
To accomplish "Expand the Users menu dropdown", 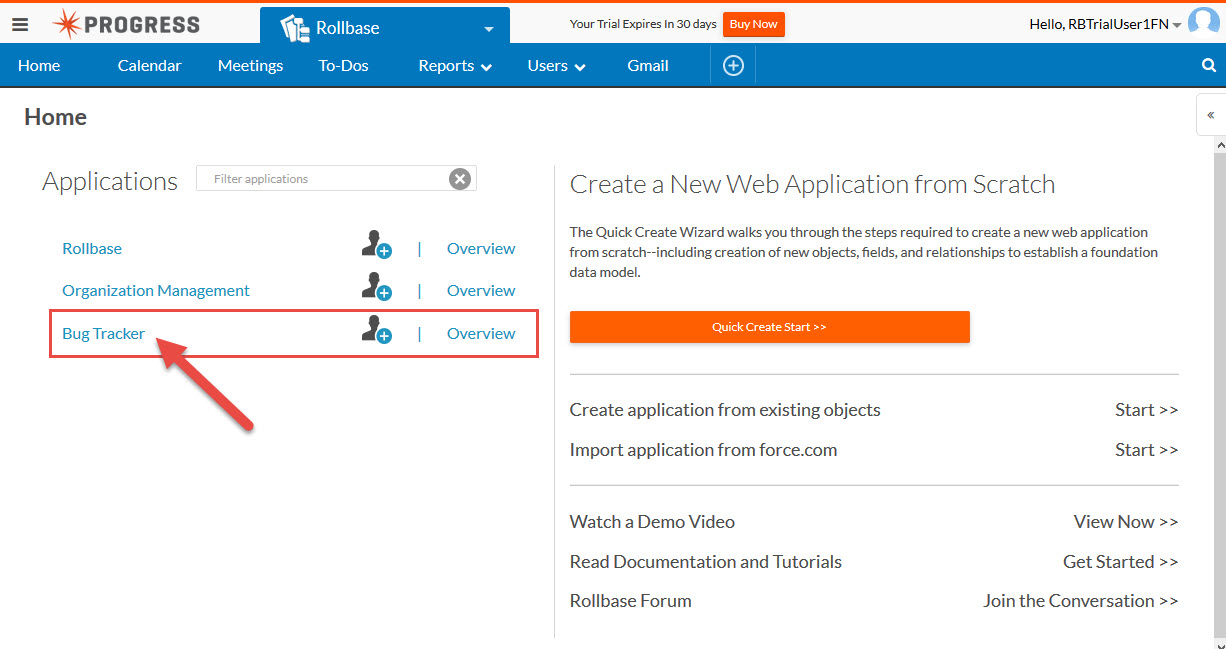I will 556,66.
